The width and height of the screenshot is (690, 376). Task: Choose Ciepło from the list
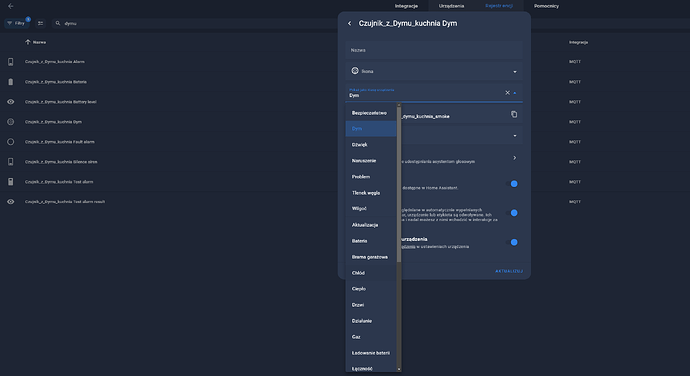[371, 289]
